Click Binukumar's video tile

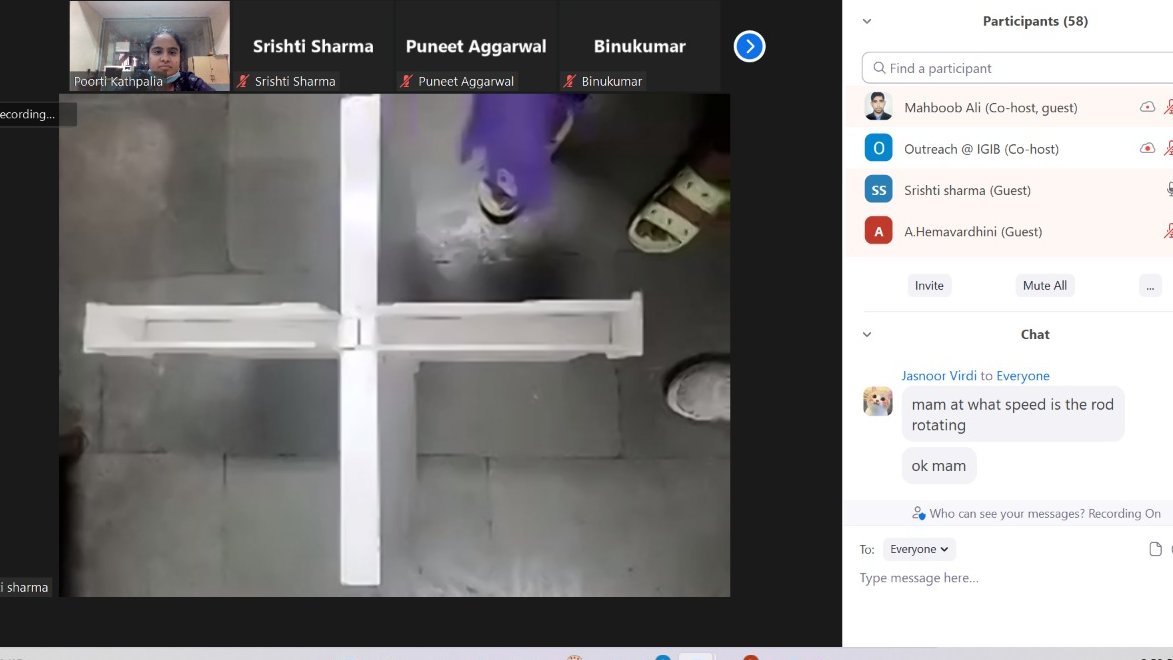pos(640,46)
